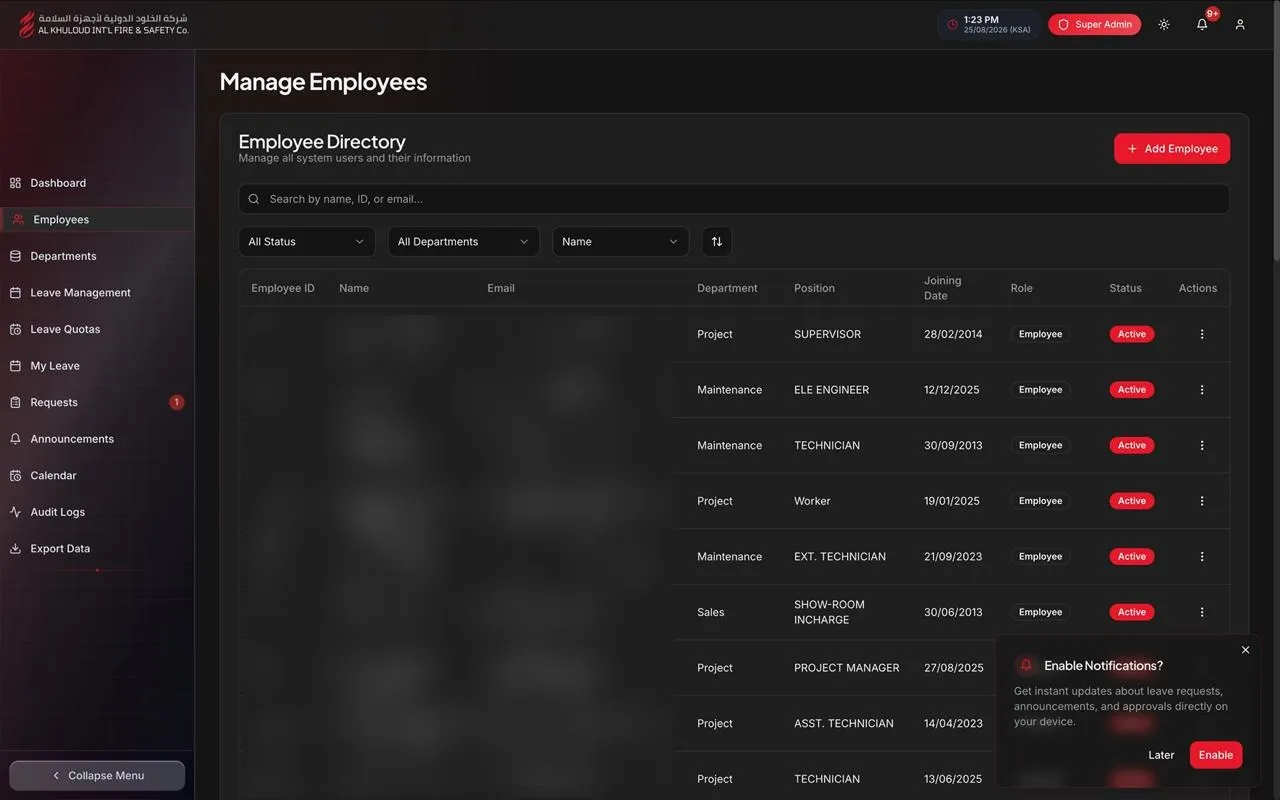Open actions menu for ELE ENGINEER row
This screenshot has height=800, width=1280.
point(1202,390)
